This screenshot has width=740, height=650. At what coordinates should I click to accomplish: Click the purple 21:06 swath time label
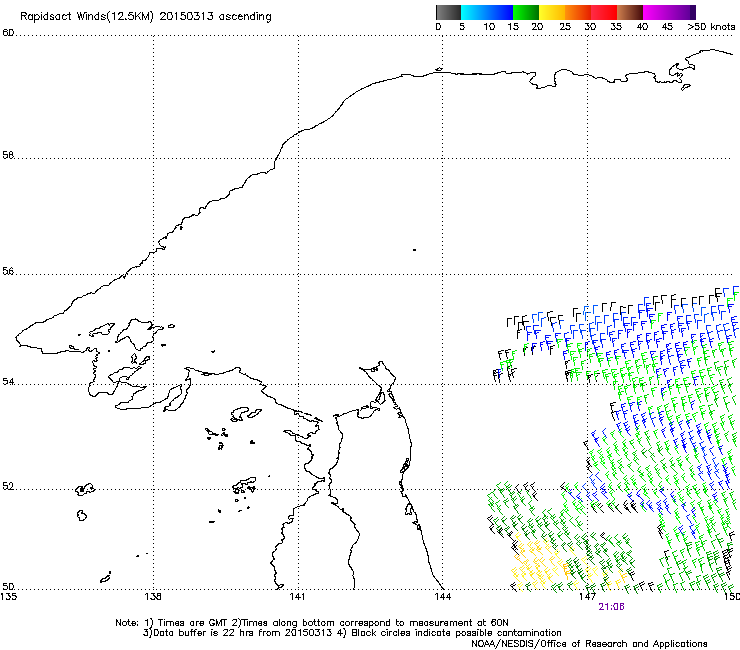point(611,607)
